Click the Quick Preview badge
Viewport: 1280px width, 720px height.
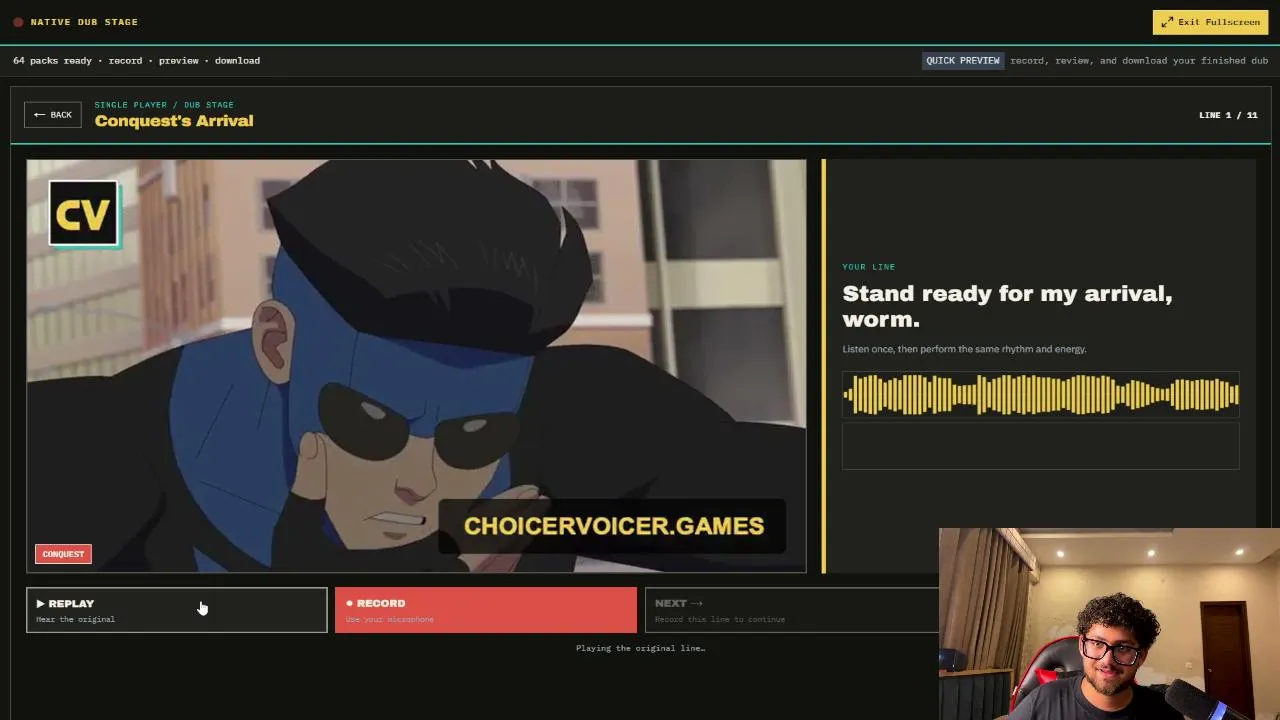tap(963, 61)
